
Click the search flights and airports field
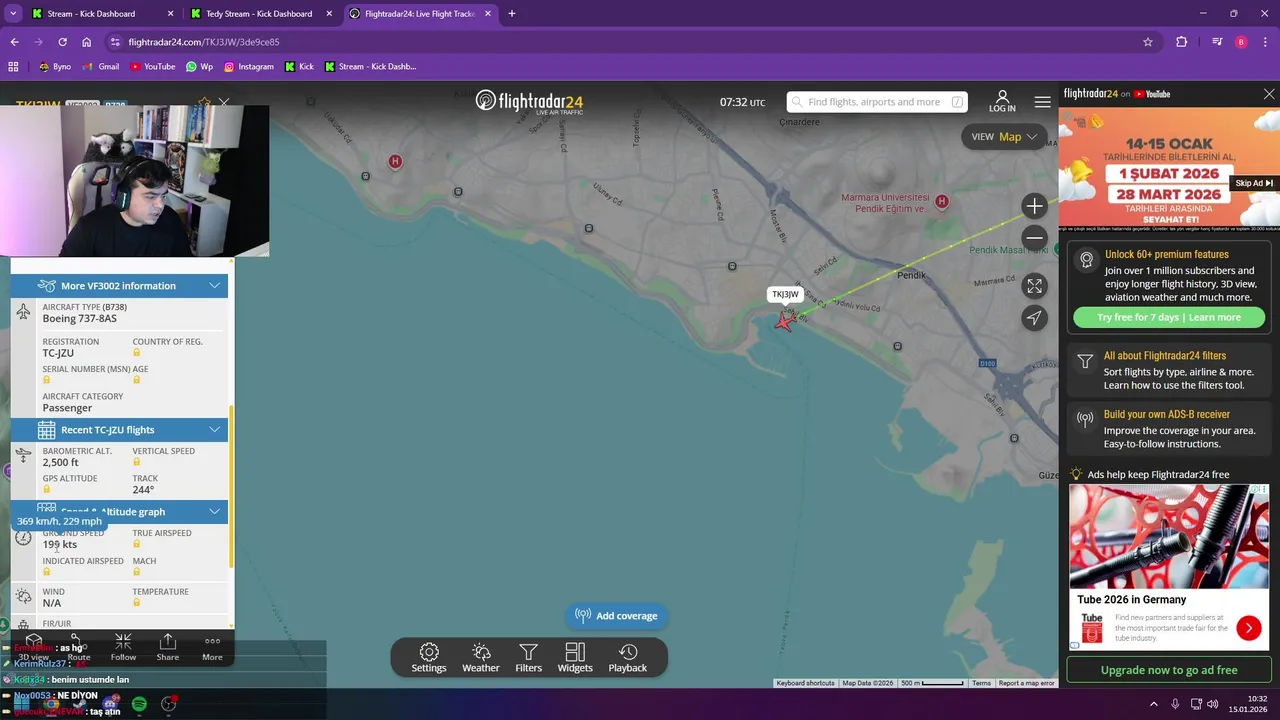[877, 102]
